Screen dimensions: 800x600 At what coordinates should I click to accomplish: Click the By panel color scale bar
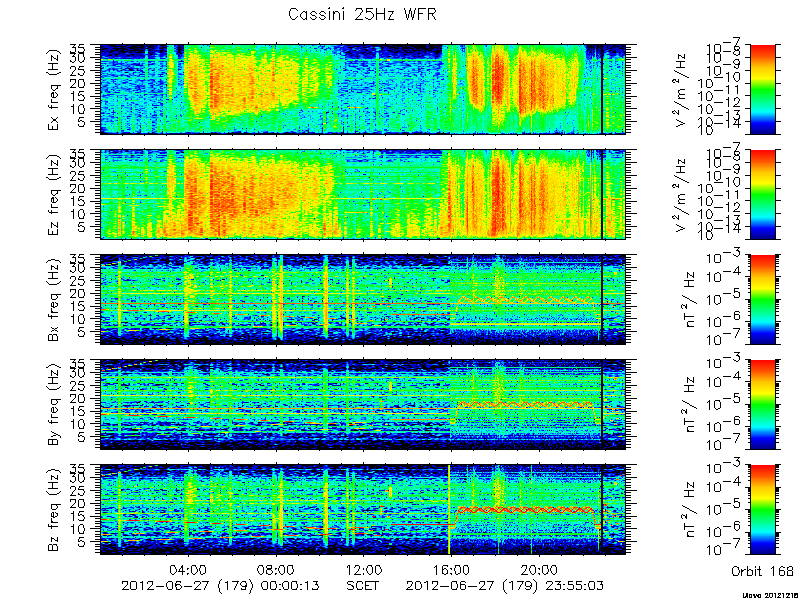(x=762, y=405)
